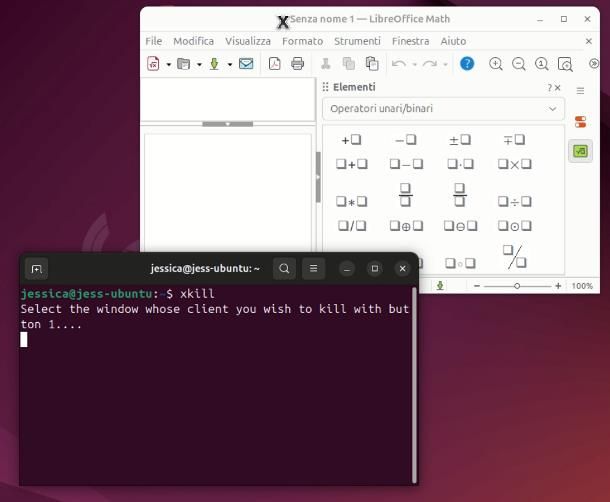
Task: Insert the wideslash diagonal fraction element
Action: click(514, 256)
